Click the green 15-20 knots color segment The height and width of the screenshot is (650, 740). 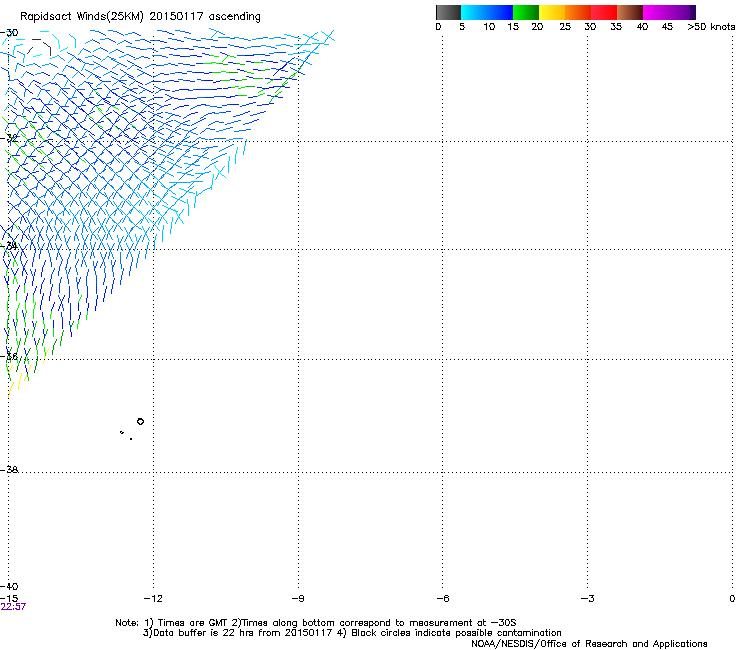pos(526,12)
